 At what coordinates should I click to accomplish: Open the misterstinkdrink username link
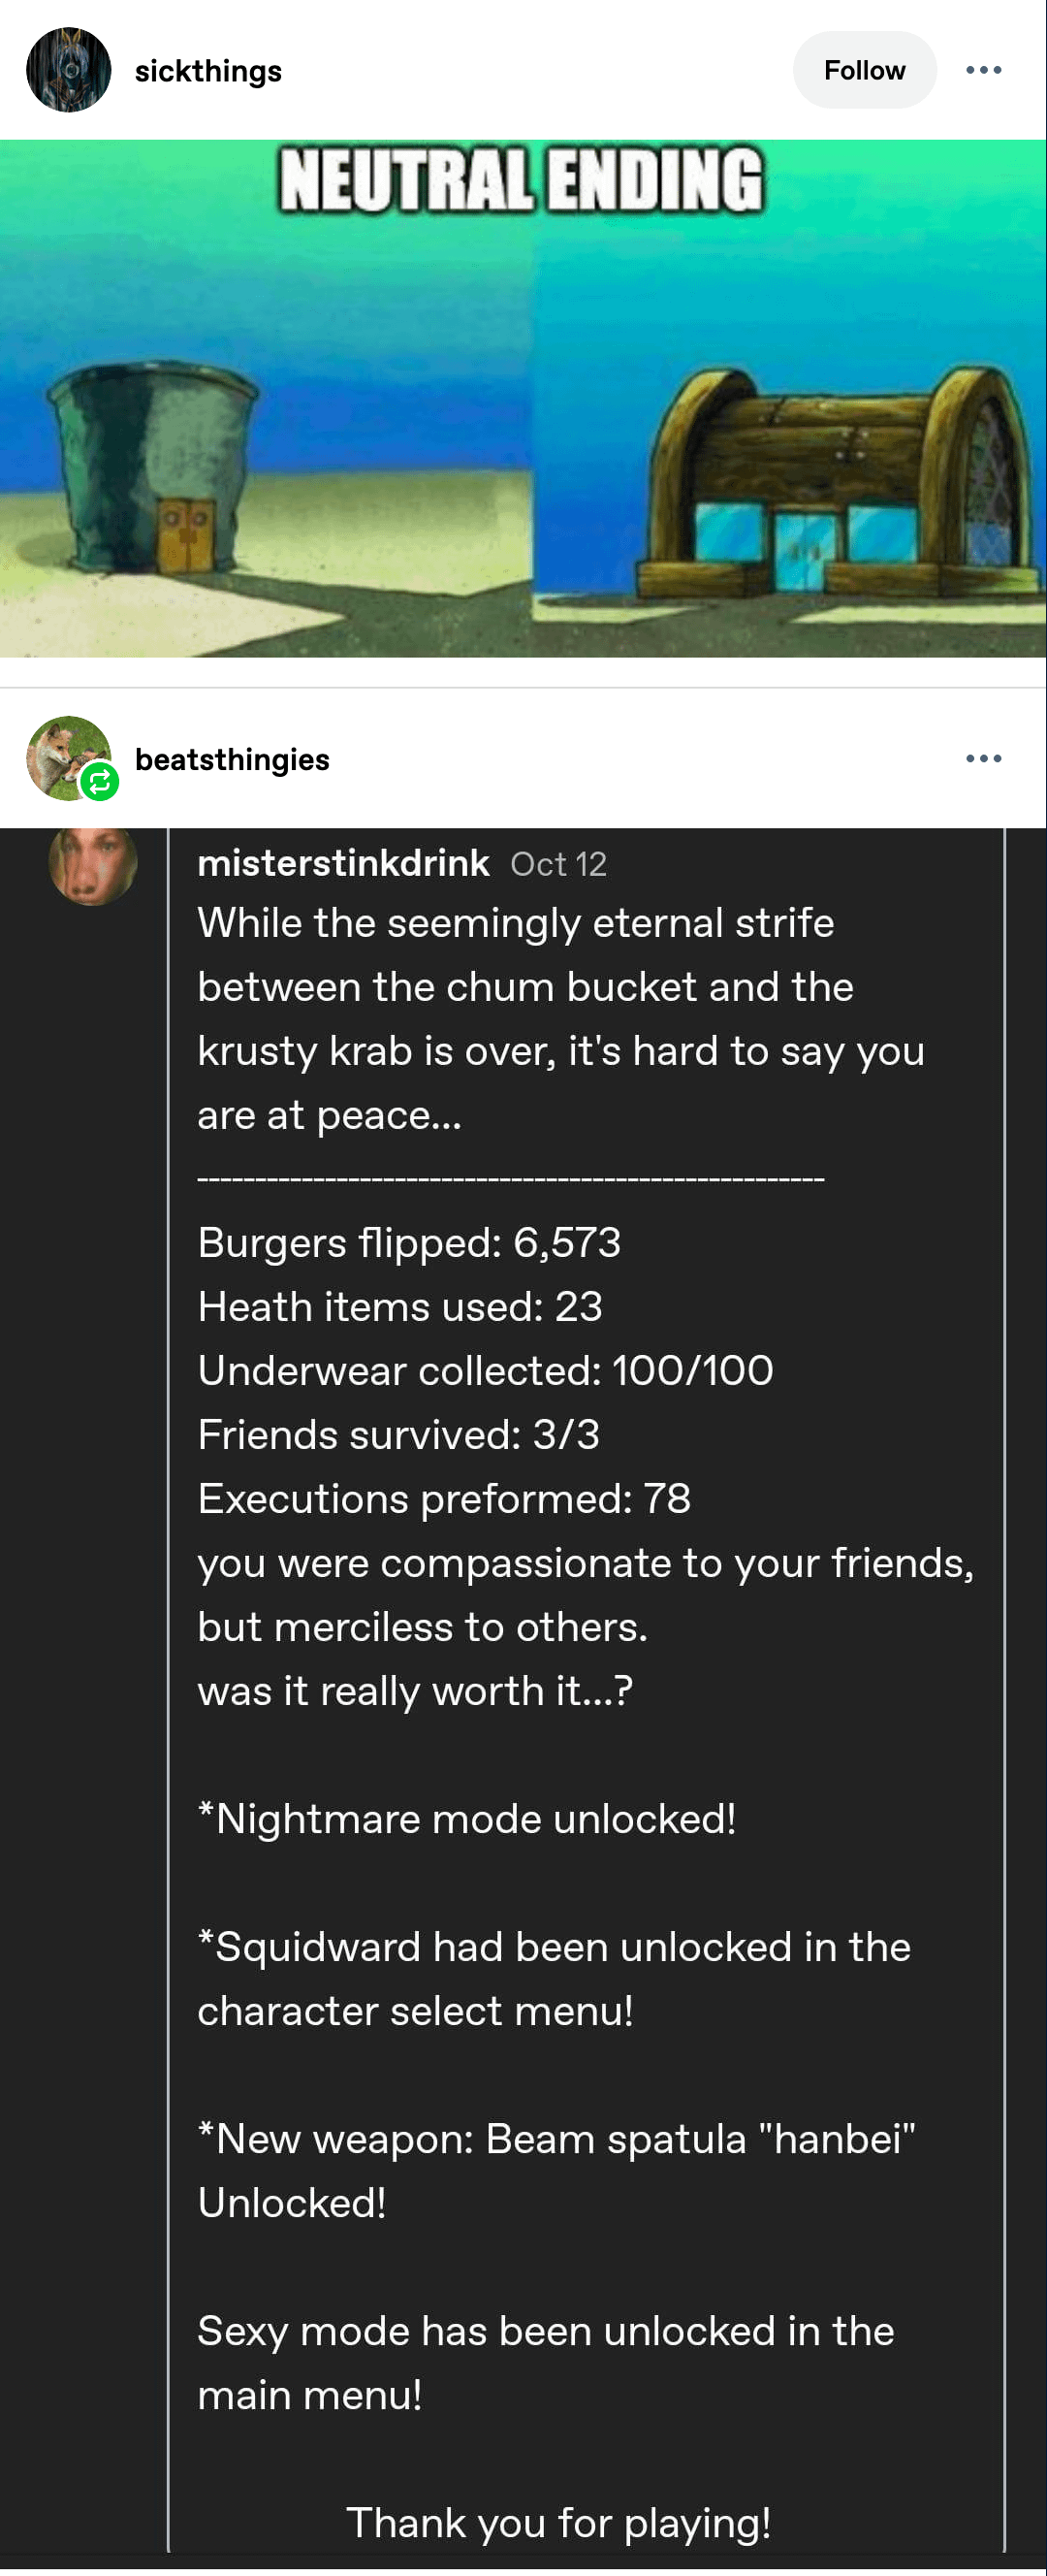343,863
